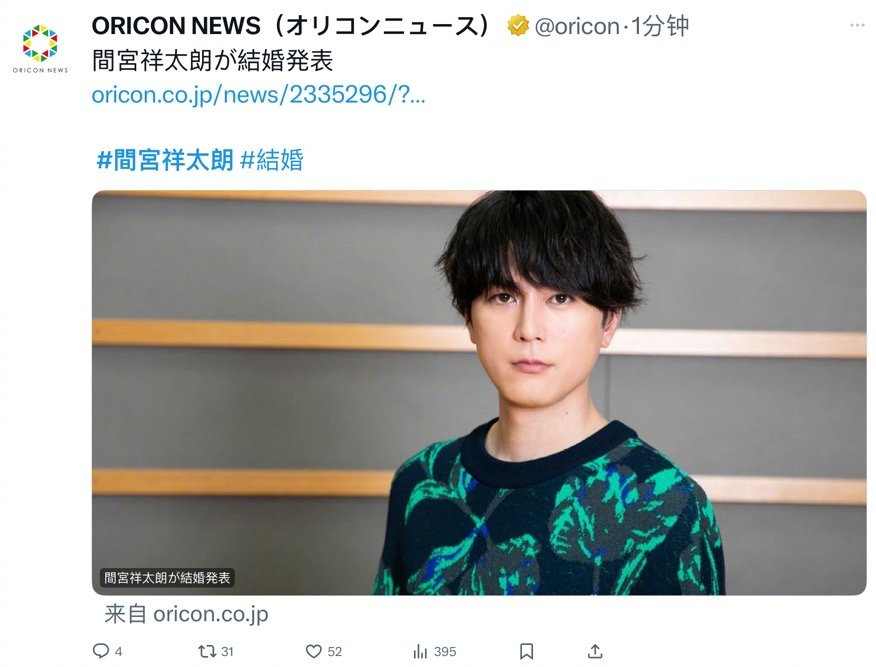The width and height of the screenshot is (876, 667).
Task: Click the 1分钟 timestamp
Action: tap(659, 26)
